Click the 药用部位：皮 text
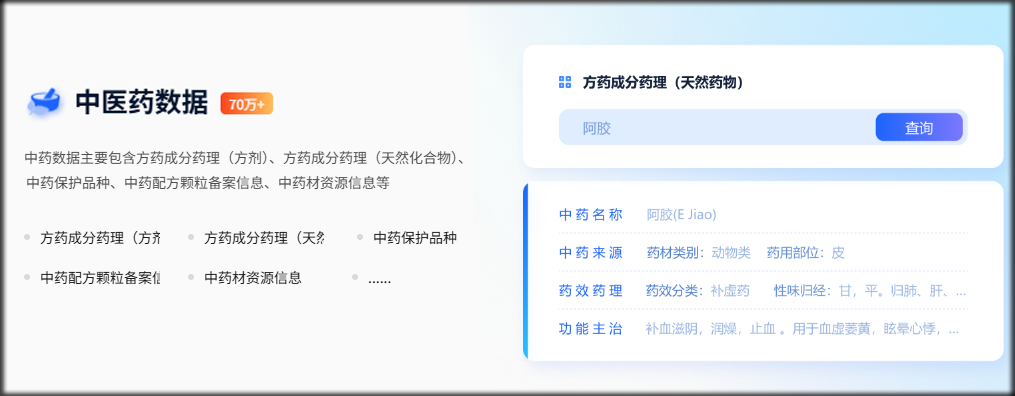This screenshot has height=396, width=1015. 806,253
